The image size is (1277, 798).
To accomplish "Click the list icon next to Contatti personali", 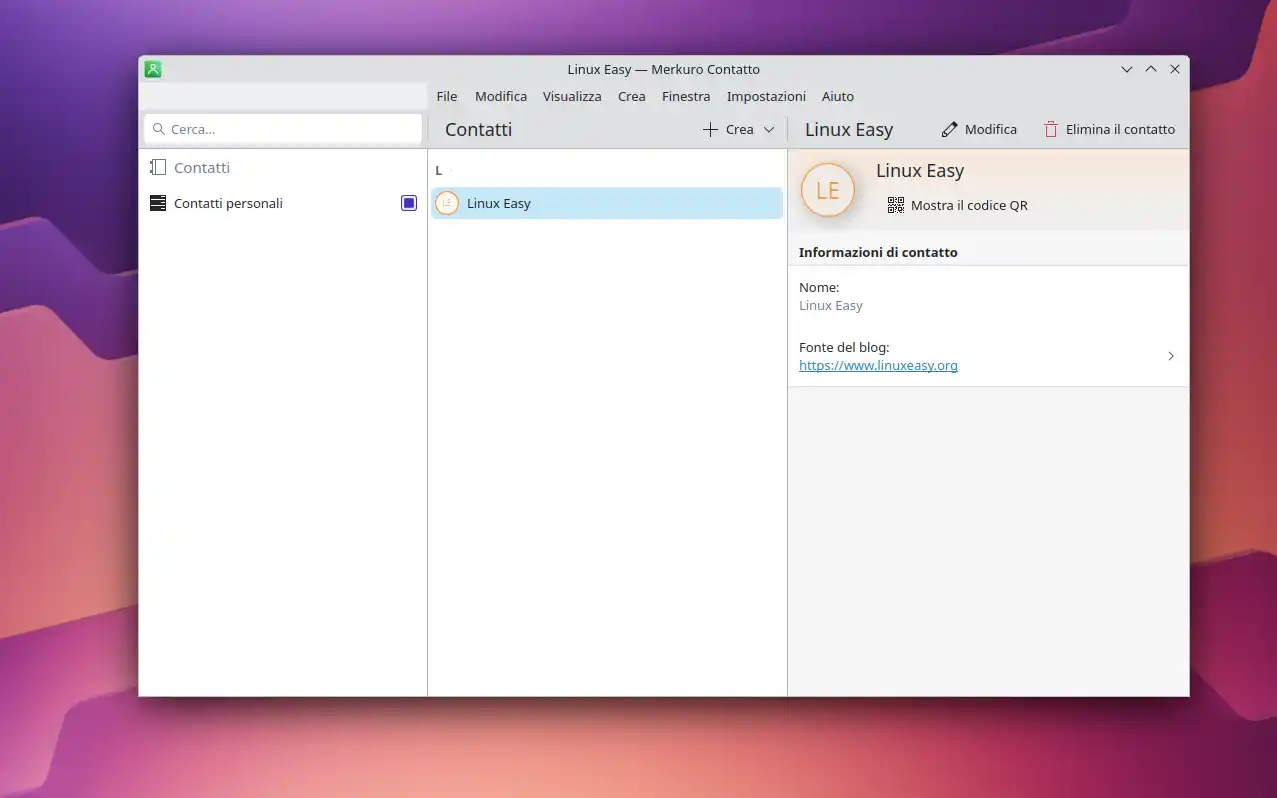I will 158,203.
